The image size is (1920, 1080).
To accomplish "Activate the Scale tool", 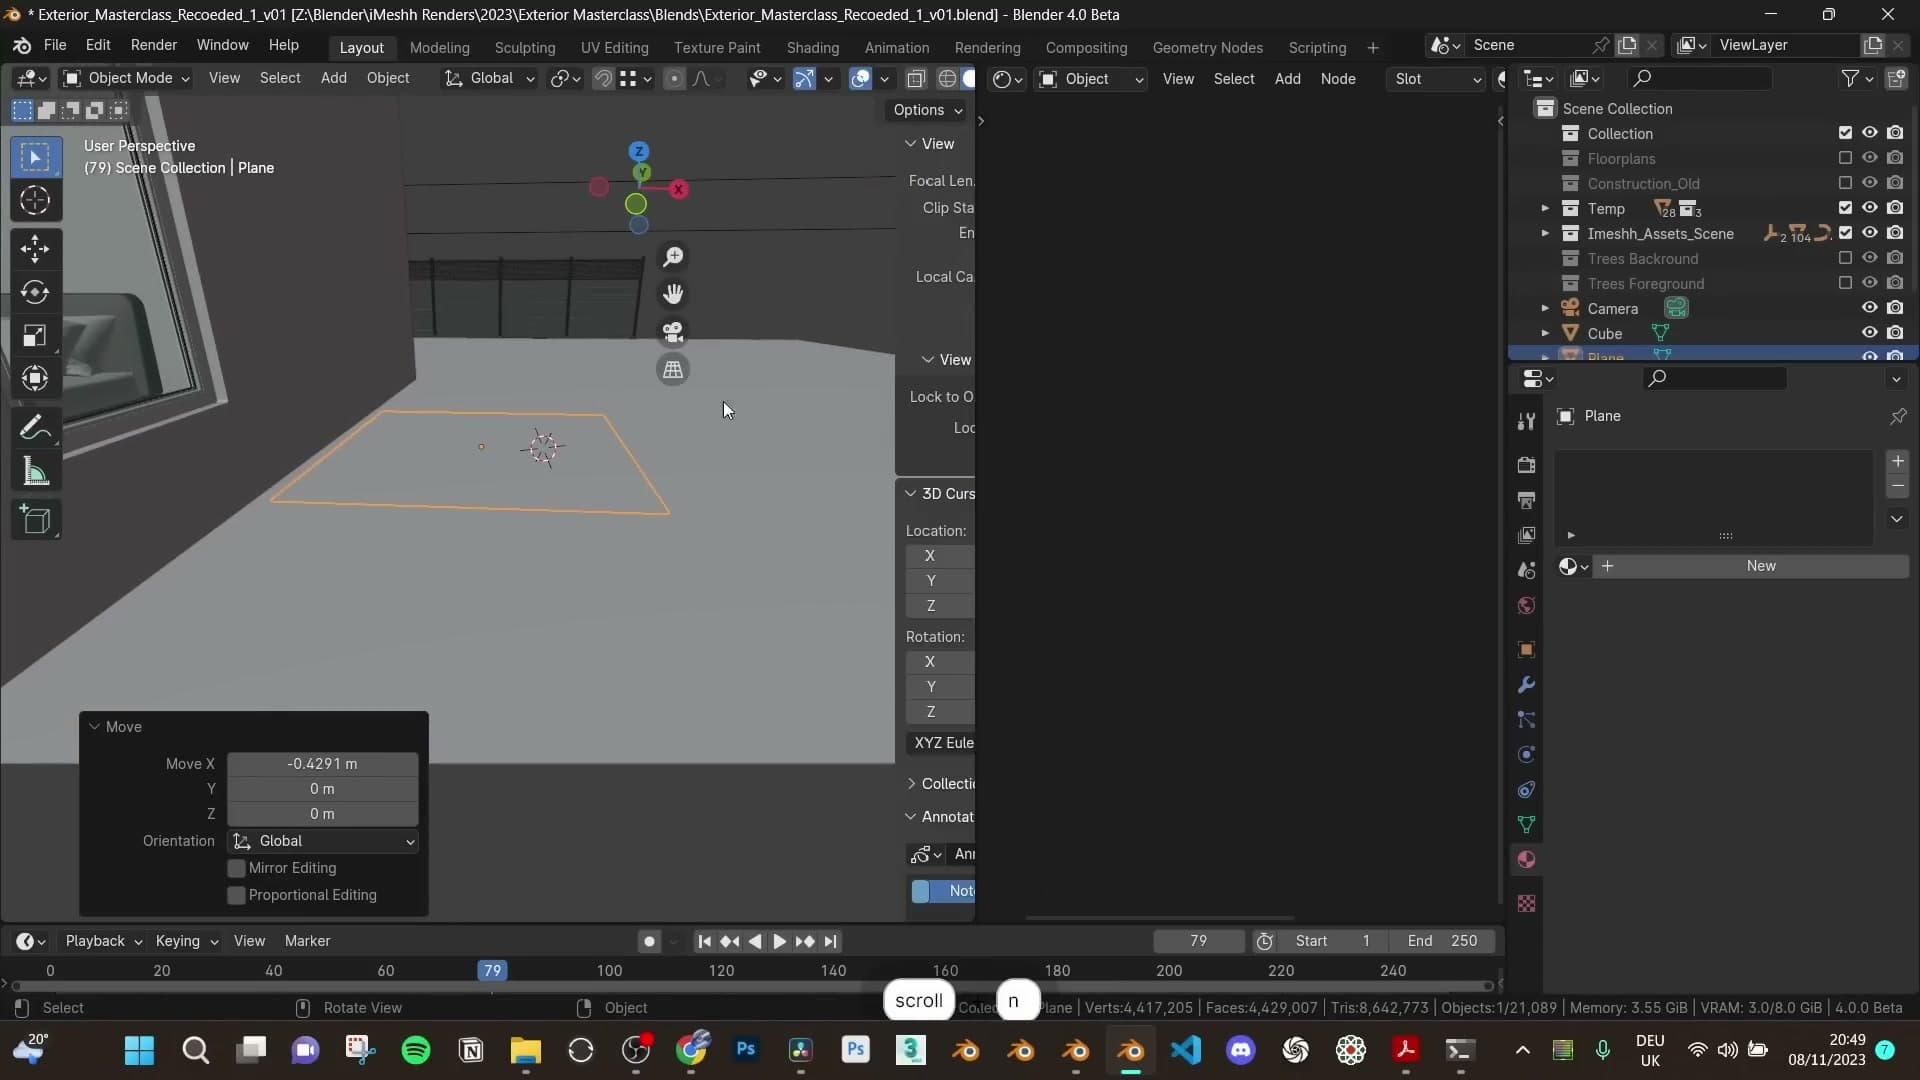I will [35, 335].
